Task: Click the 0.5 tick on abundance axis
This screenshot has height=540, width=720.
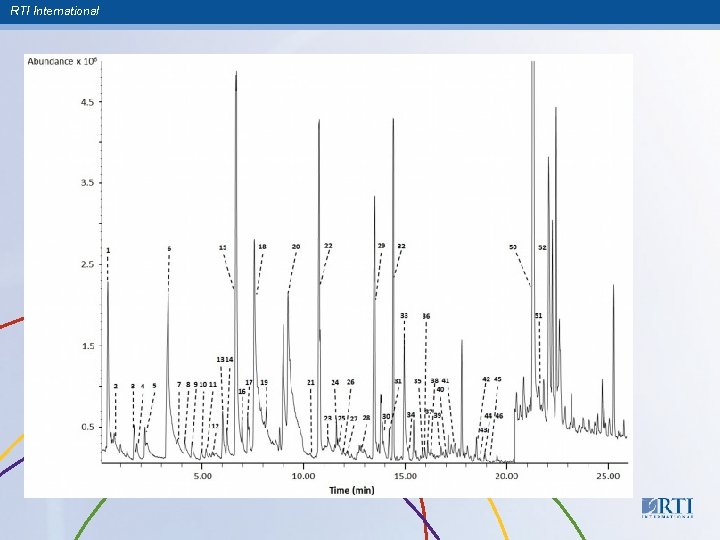Action: [87, 427]
